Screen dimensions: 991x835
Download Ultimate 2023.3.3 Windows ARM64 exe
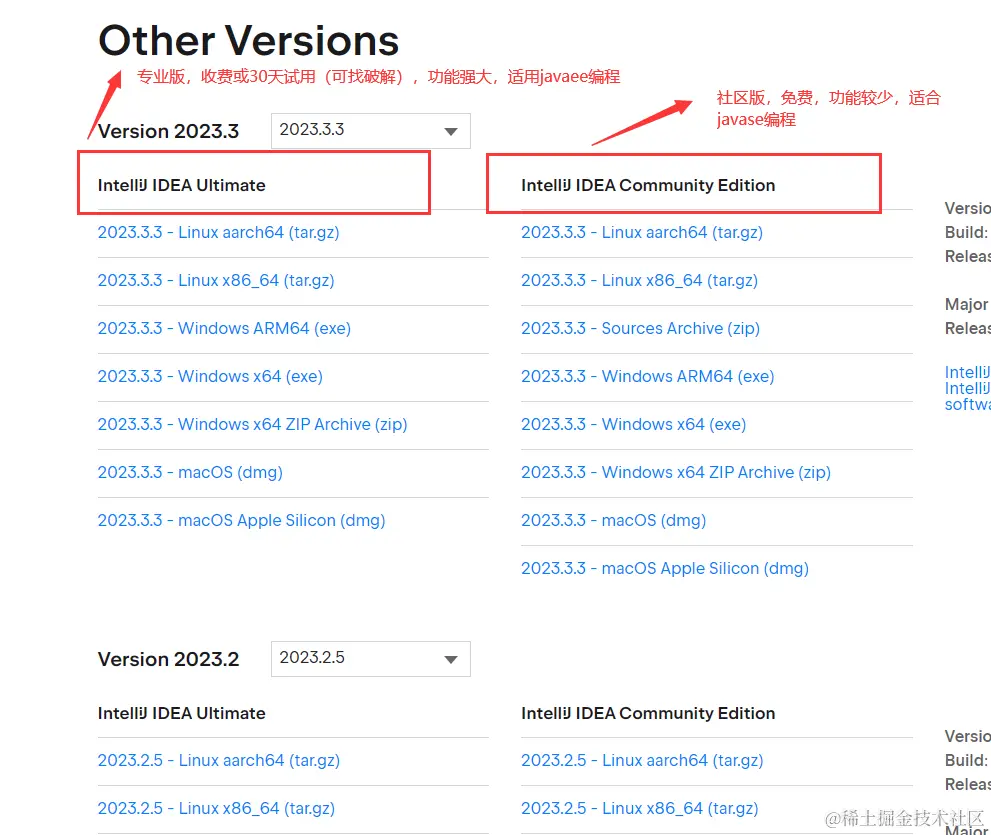(224, 329)
